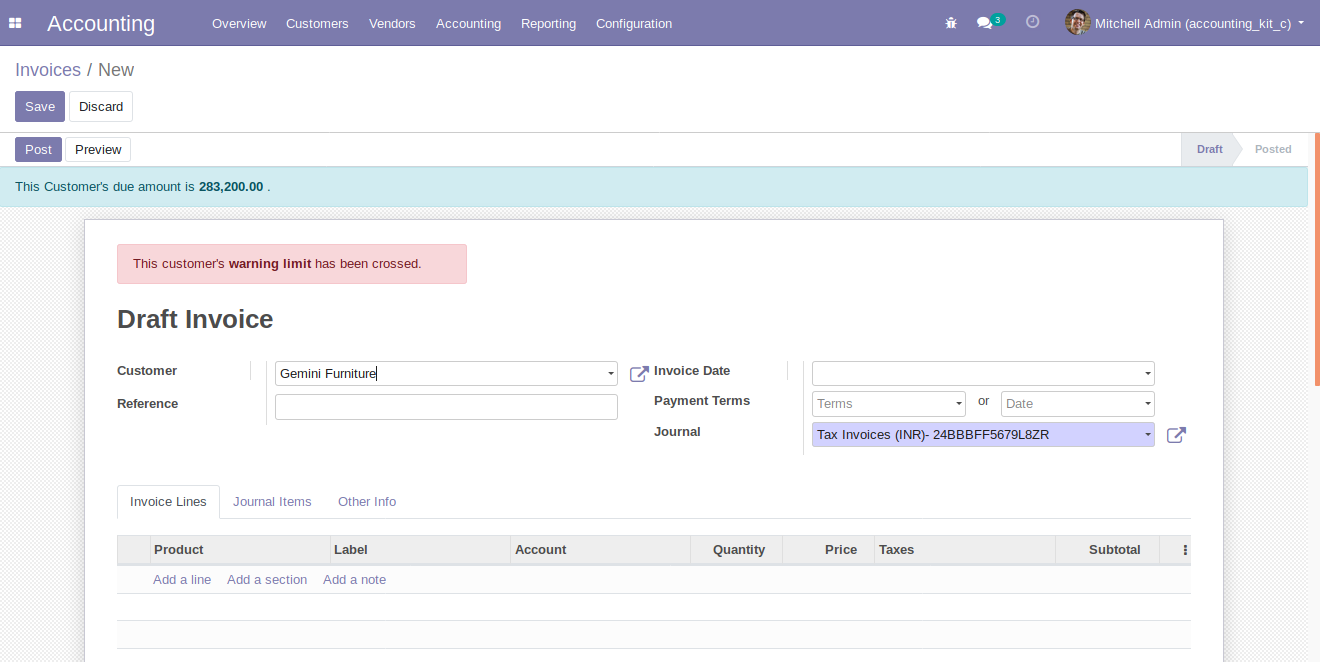Open the Invoice Date picker dropdown

click(1147, 374)
